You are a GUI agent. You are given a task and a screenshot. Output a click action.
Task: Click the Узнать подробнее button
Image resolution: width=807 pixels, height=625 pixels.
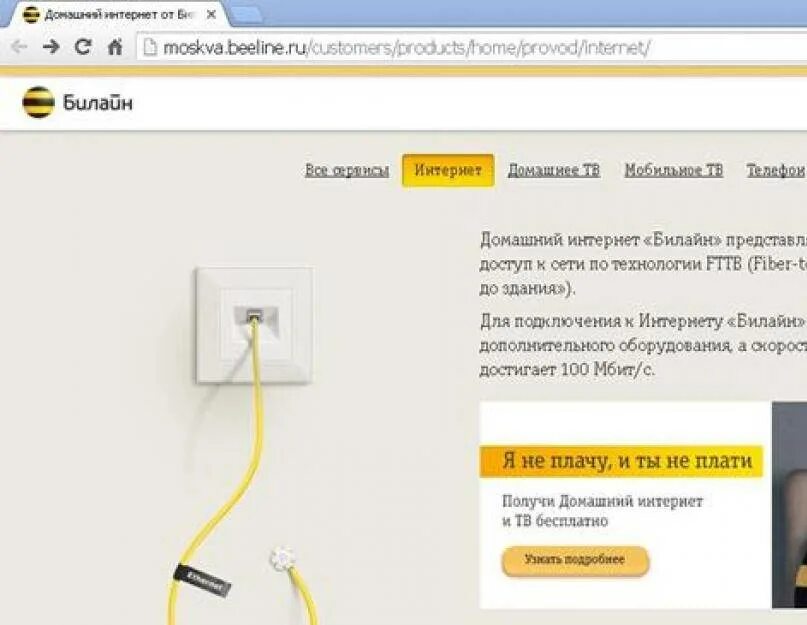coord(575,561)
